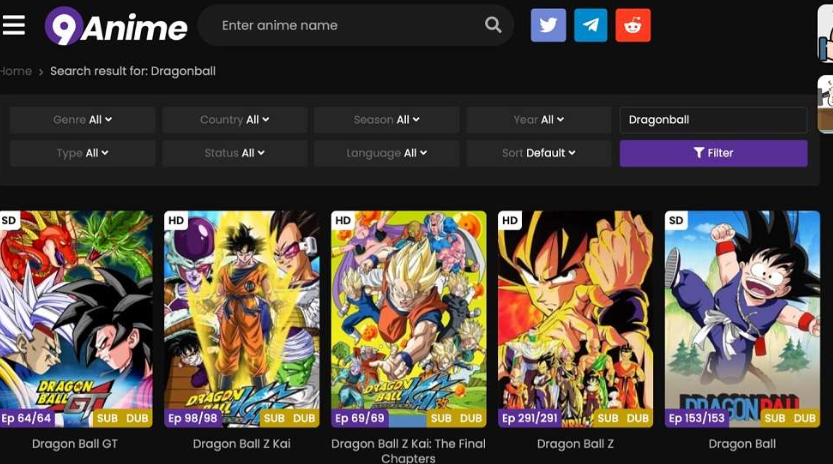Expand the Type filter dropdown

82,153
